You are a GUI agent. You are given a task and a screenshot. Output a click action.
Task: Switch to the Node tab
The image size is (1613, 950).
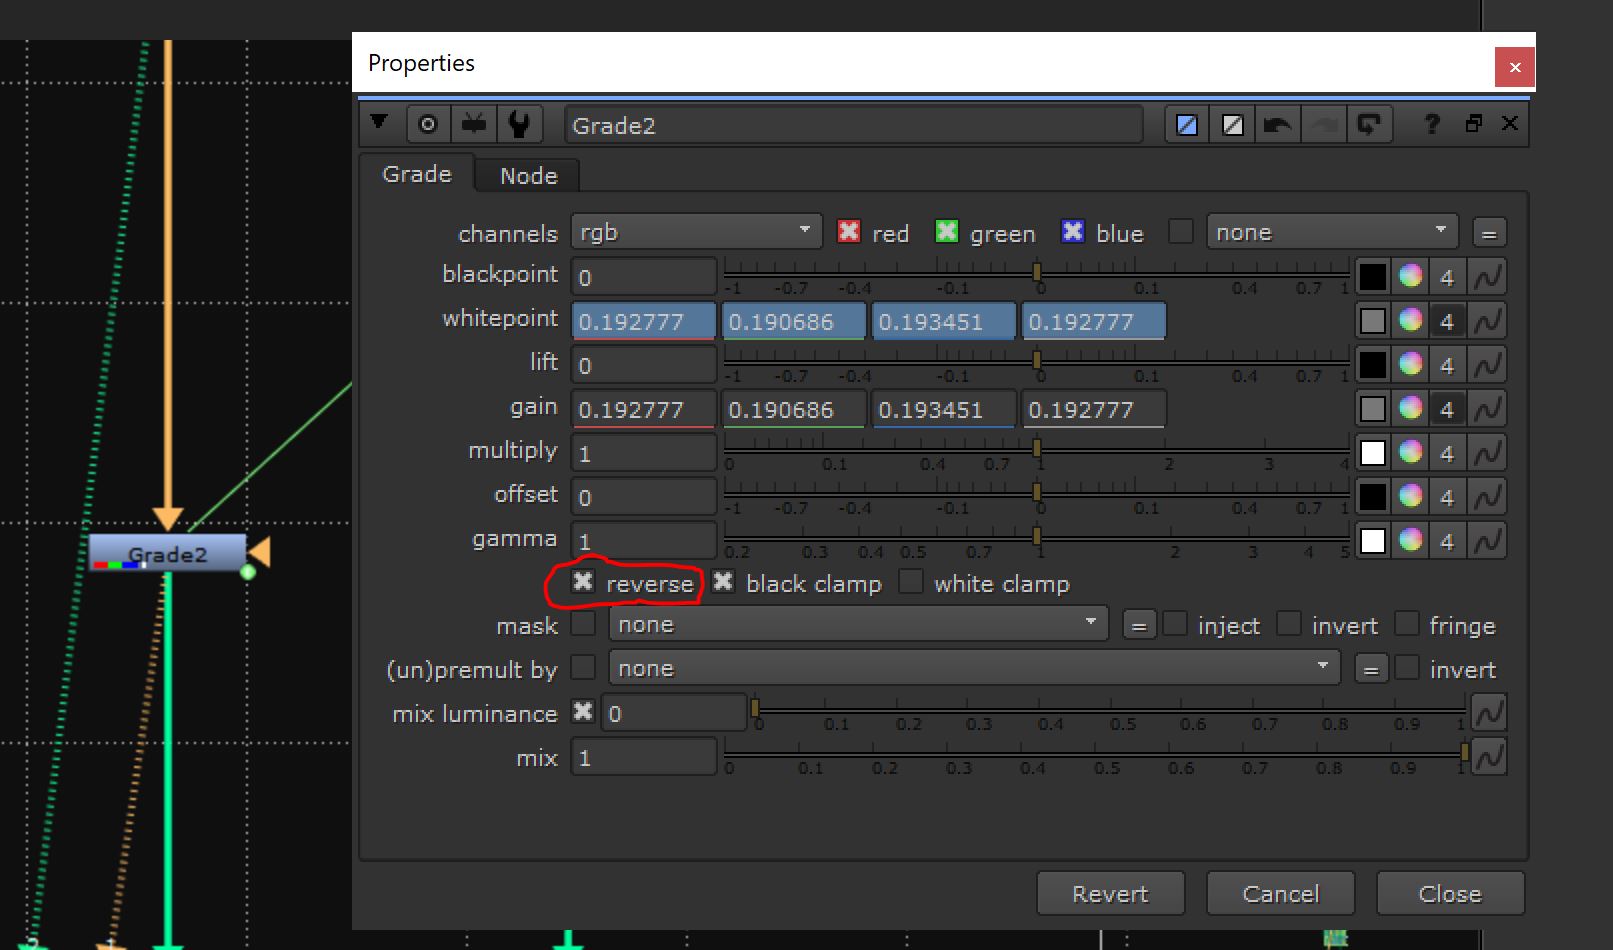pos(528,176)
